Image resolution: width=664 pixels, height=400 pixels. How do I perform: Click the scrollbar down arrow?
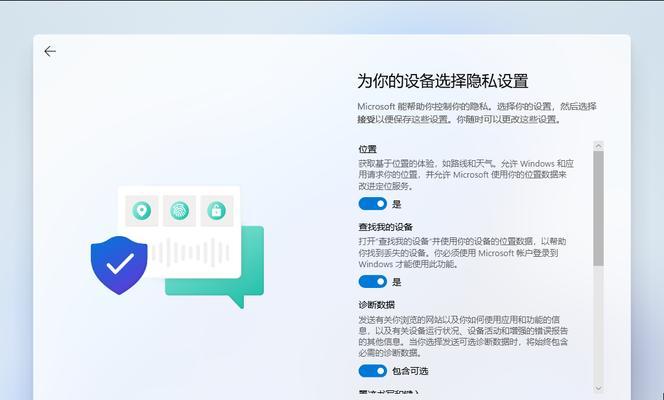tap(598, 388)
